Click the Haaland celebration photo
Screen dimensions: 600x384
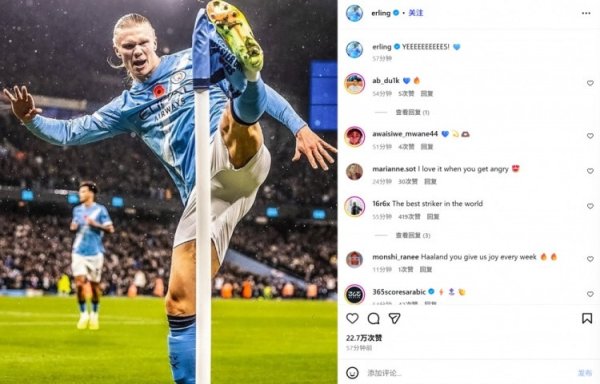coord(168,192)
